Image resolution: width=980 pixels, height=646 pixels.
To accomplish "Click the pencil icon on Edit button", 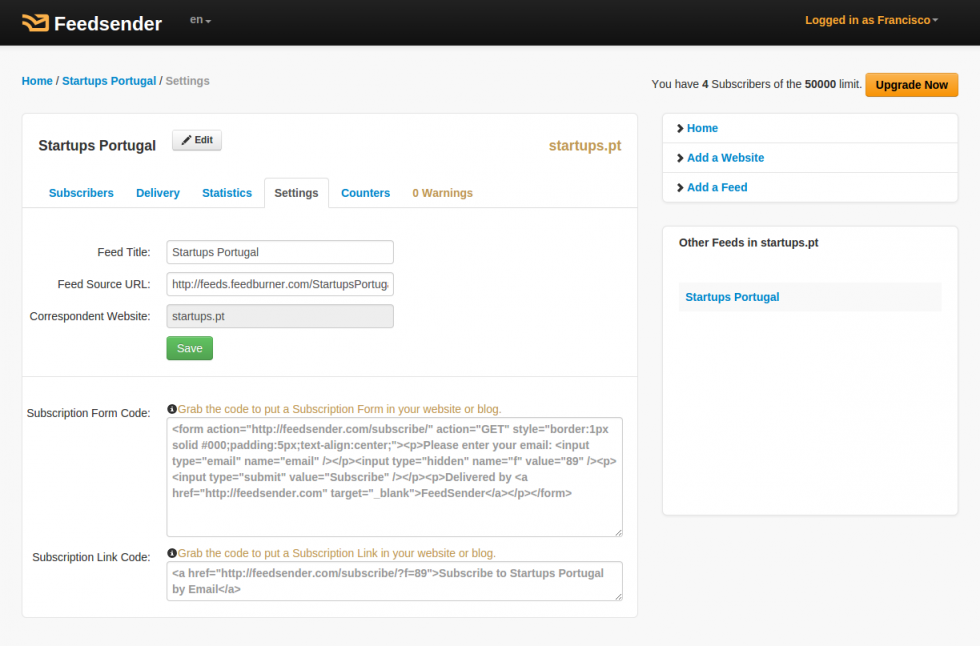I will (x=186, y=140).
